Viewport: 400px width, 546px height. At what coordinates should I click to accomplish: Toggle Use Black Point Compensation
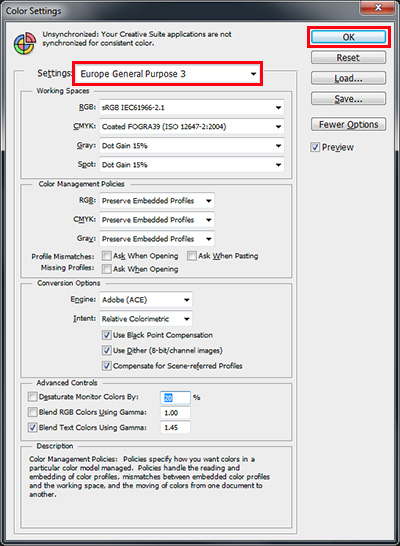coord(107,335)
